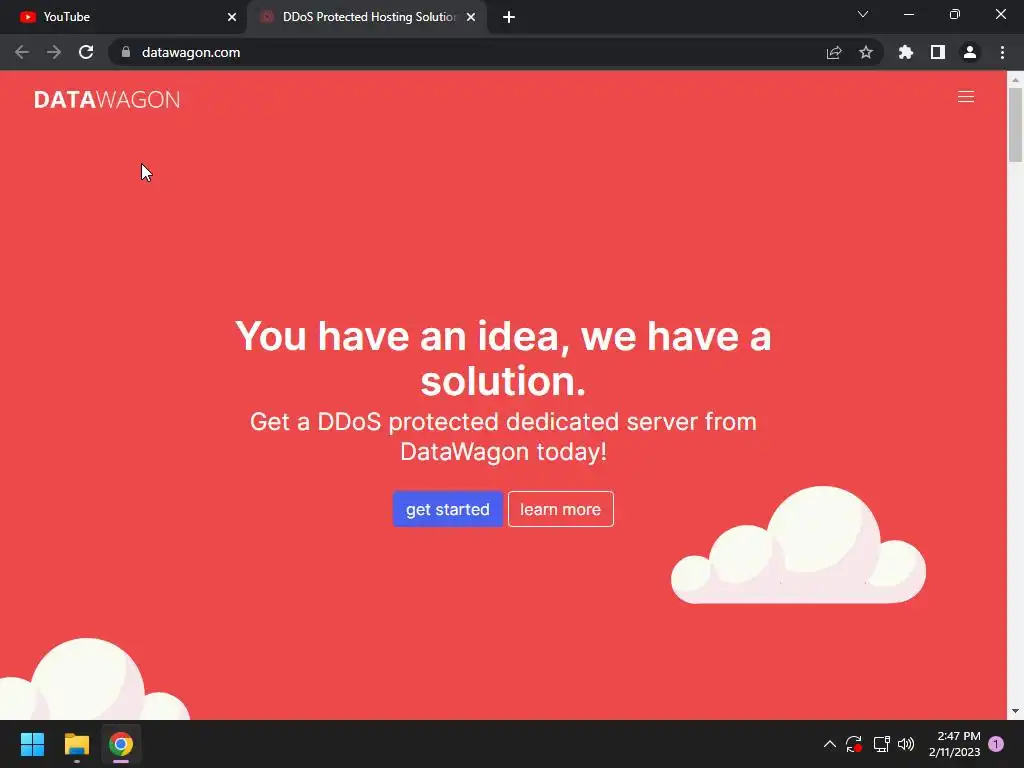Open the Windows Start menu
Image resolution: width=1024 pixels, height=768 pixels.
(32, 744)
